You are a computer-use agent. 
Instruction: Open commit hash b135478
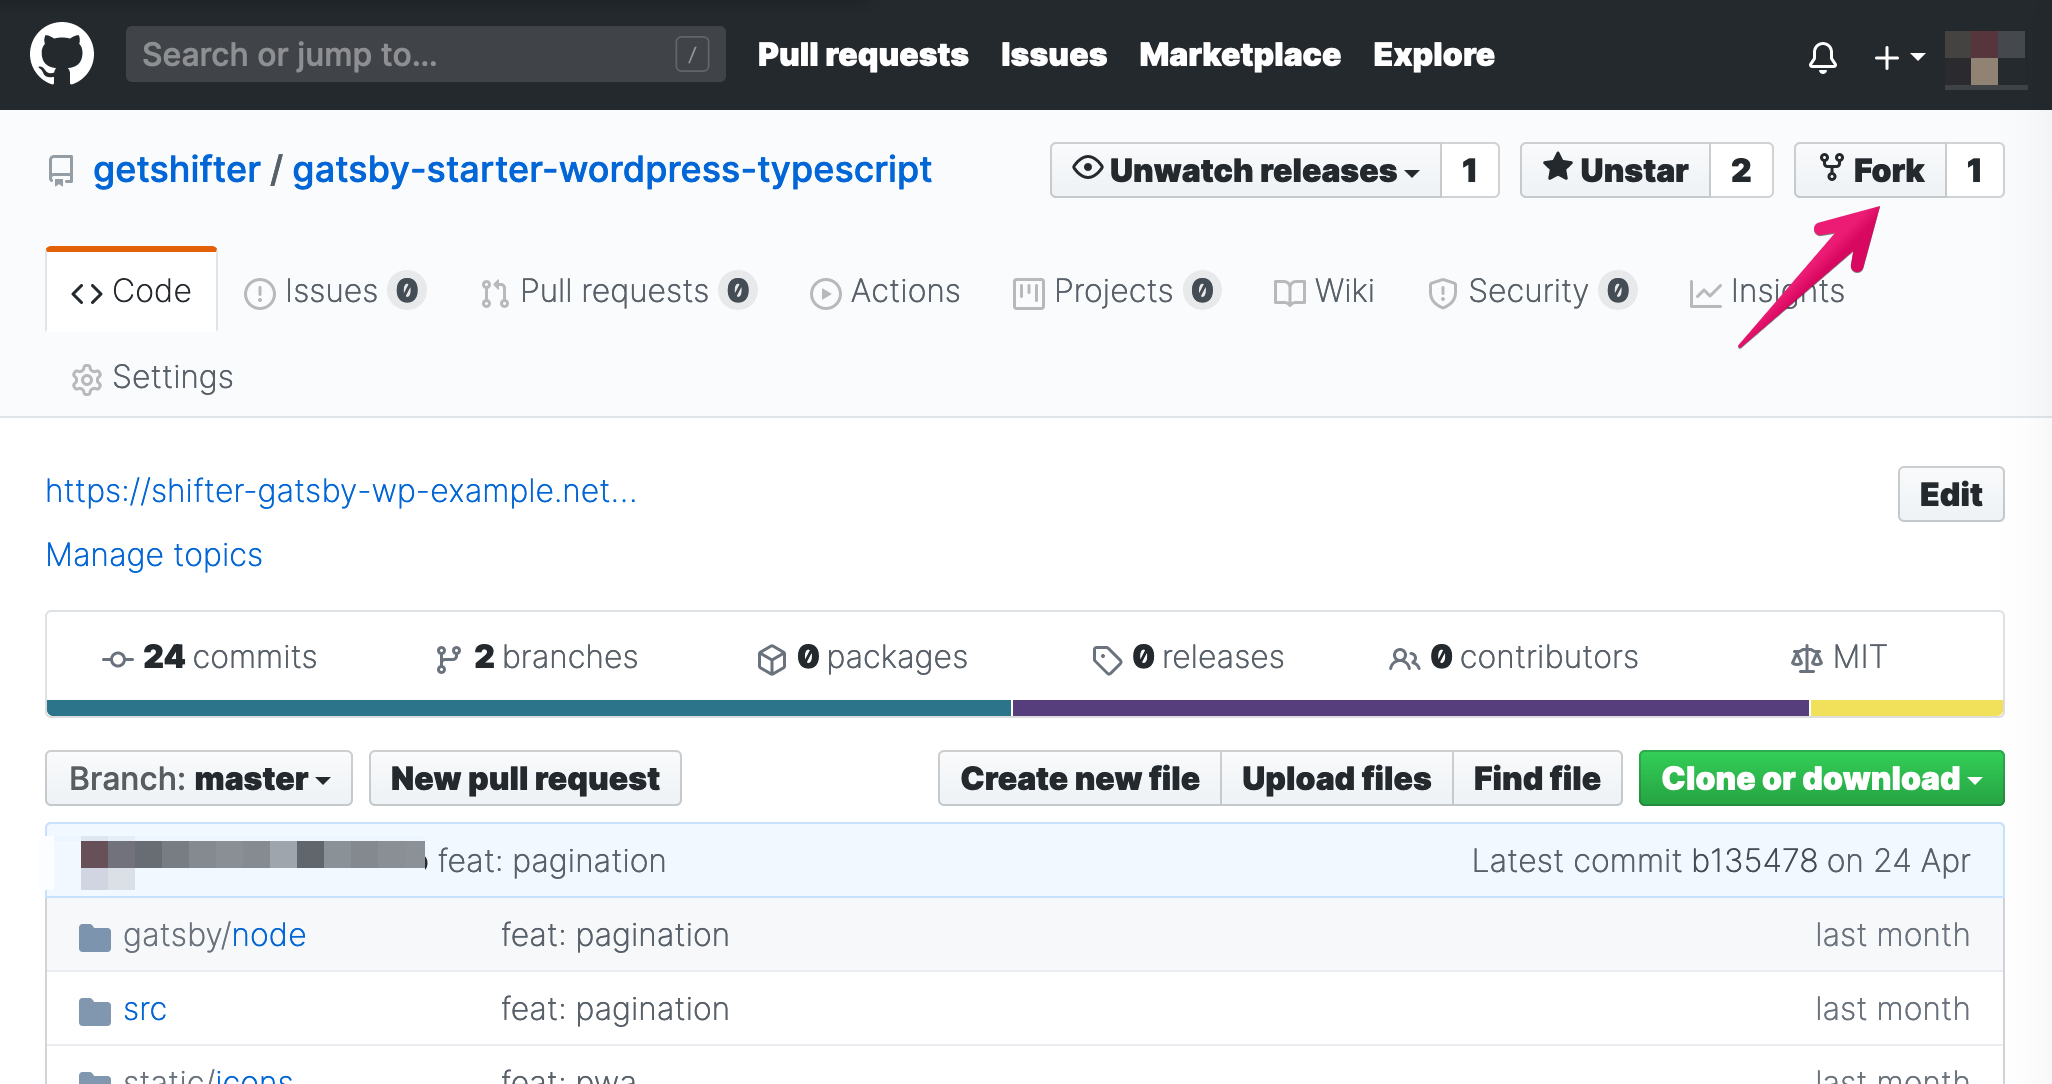tap(1754, 861)
